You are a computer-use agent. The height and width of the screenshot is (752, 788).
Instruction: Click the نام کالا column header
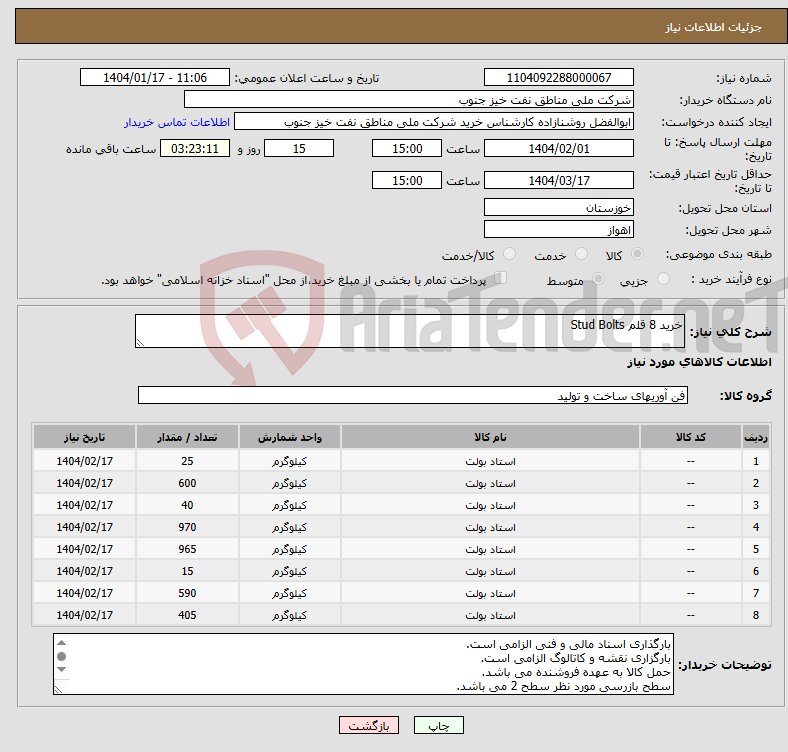point(490,438)
